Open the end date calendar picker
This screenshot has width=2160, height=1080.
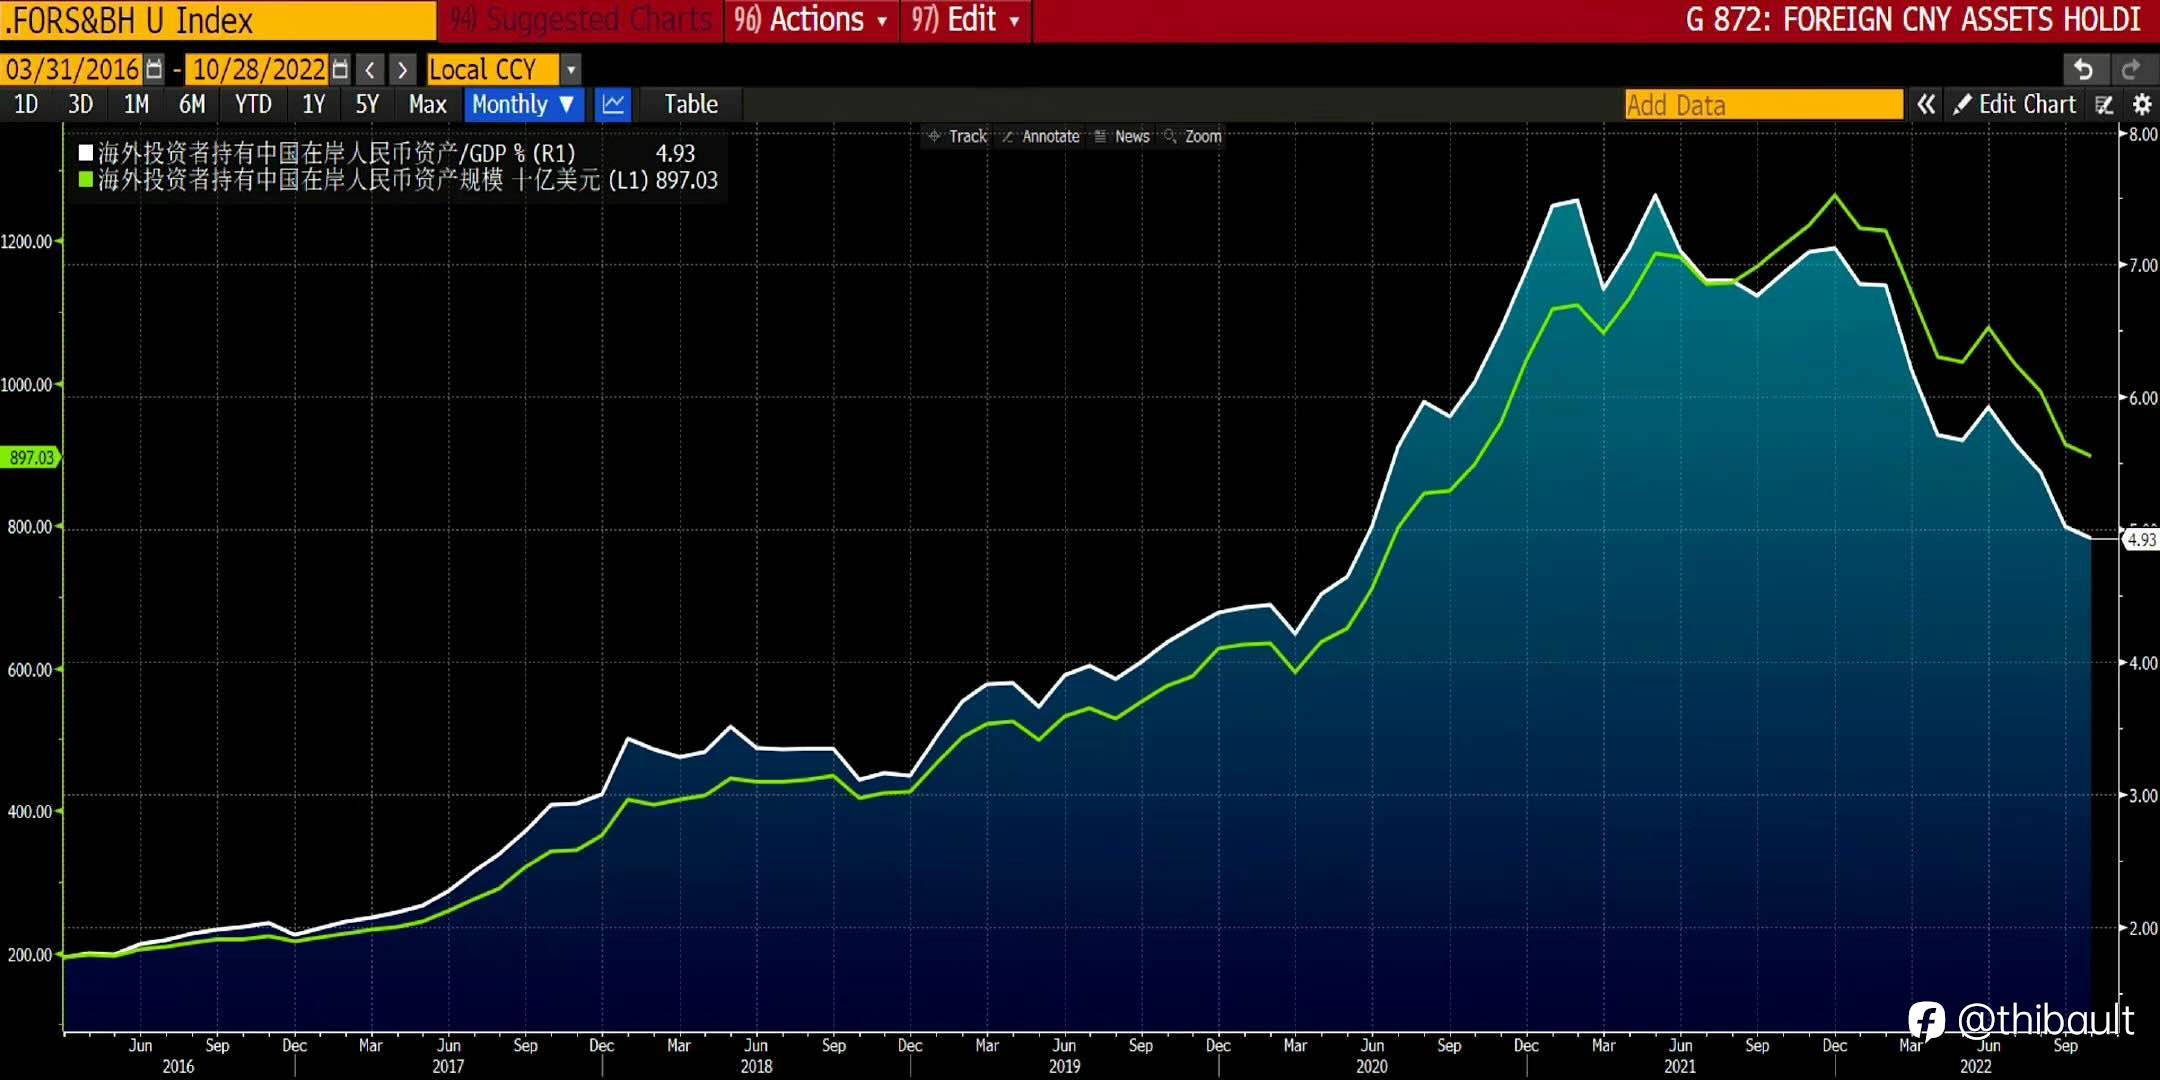coord(340,69)
